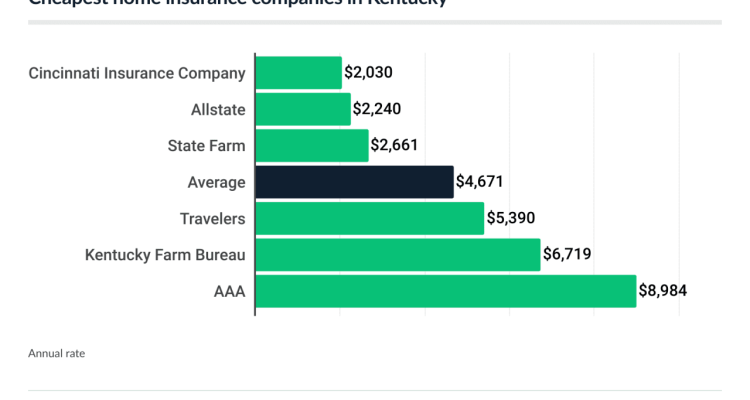Click the $8,984 value label

663,291
